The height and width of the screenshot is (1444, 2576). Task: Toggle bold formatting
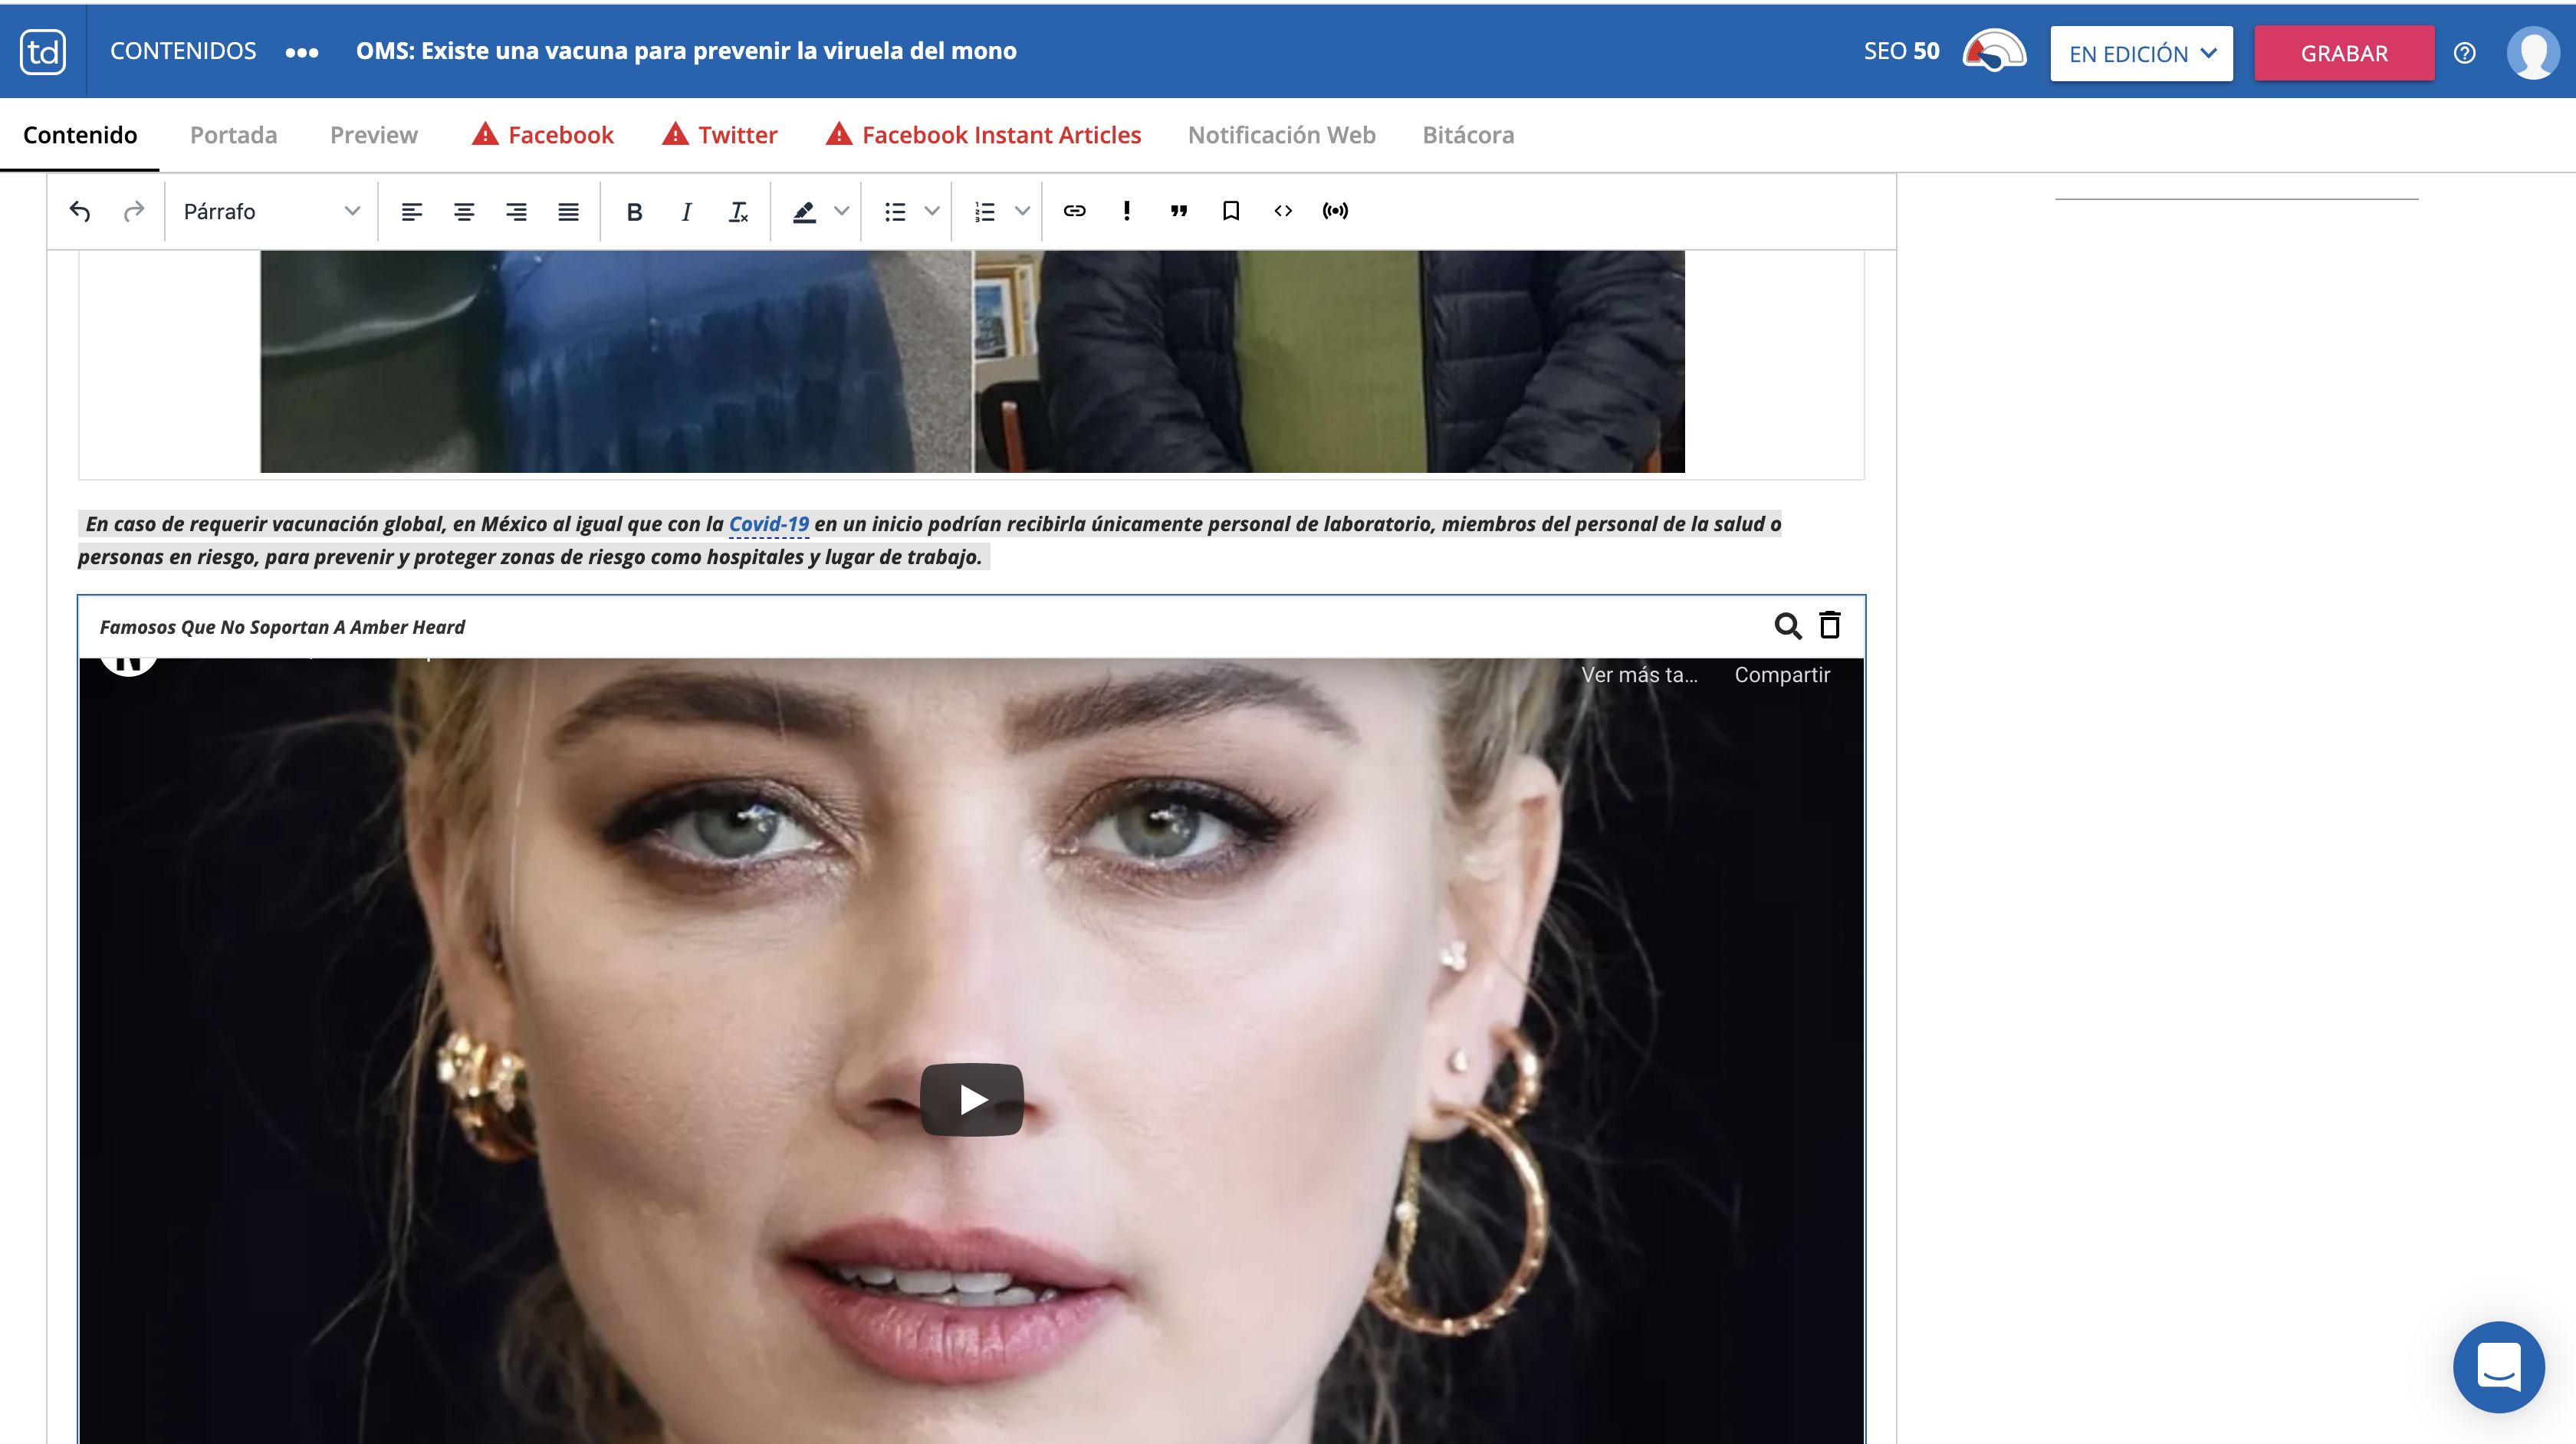click(x=634, y=211)
